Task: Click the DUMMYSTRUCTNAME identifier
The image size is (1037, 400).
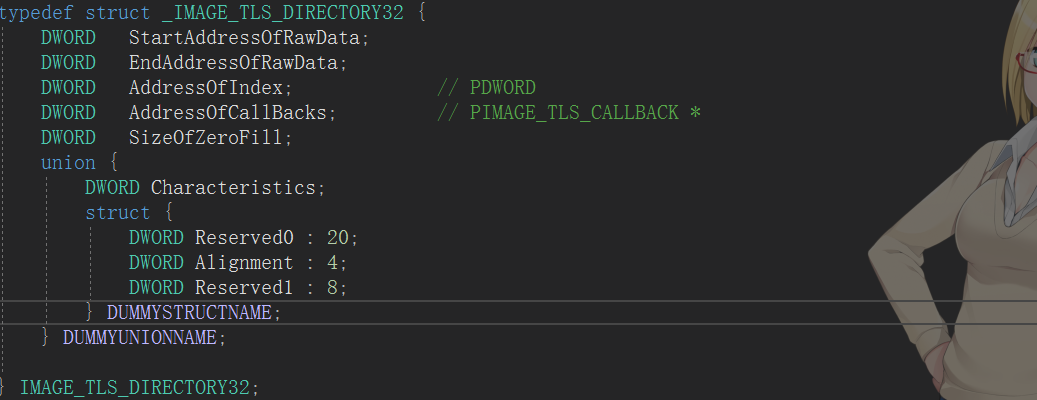Action: tap(189, 313)
